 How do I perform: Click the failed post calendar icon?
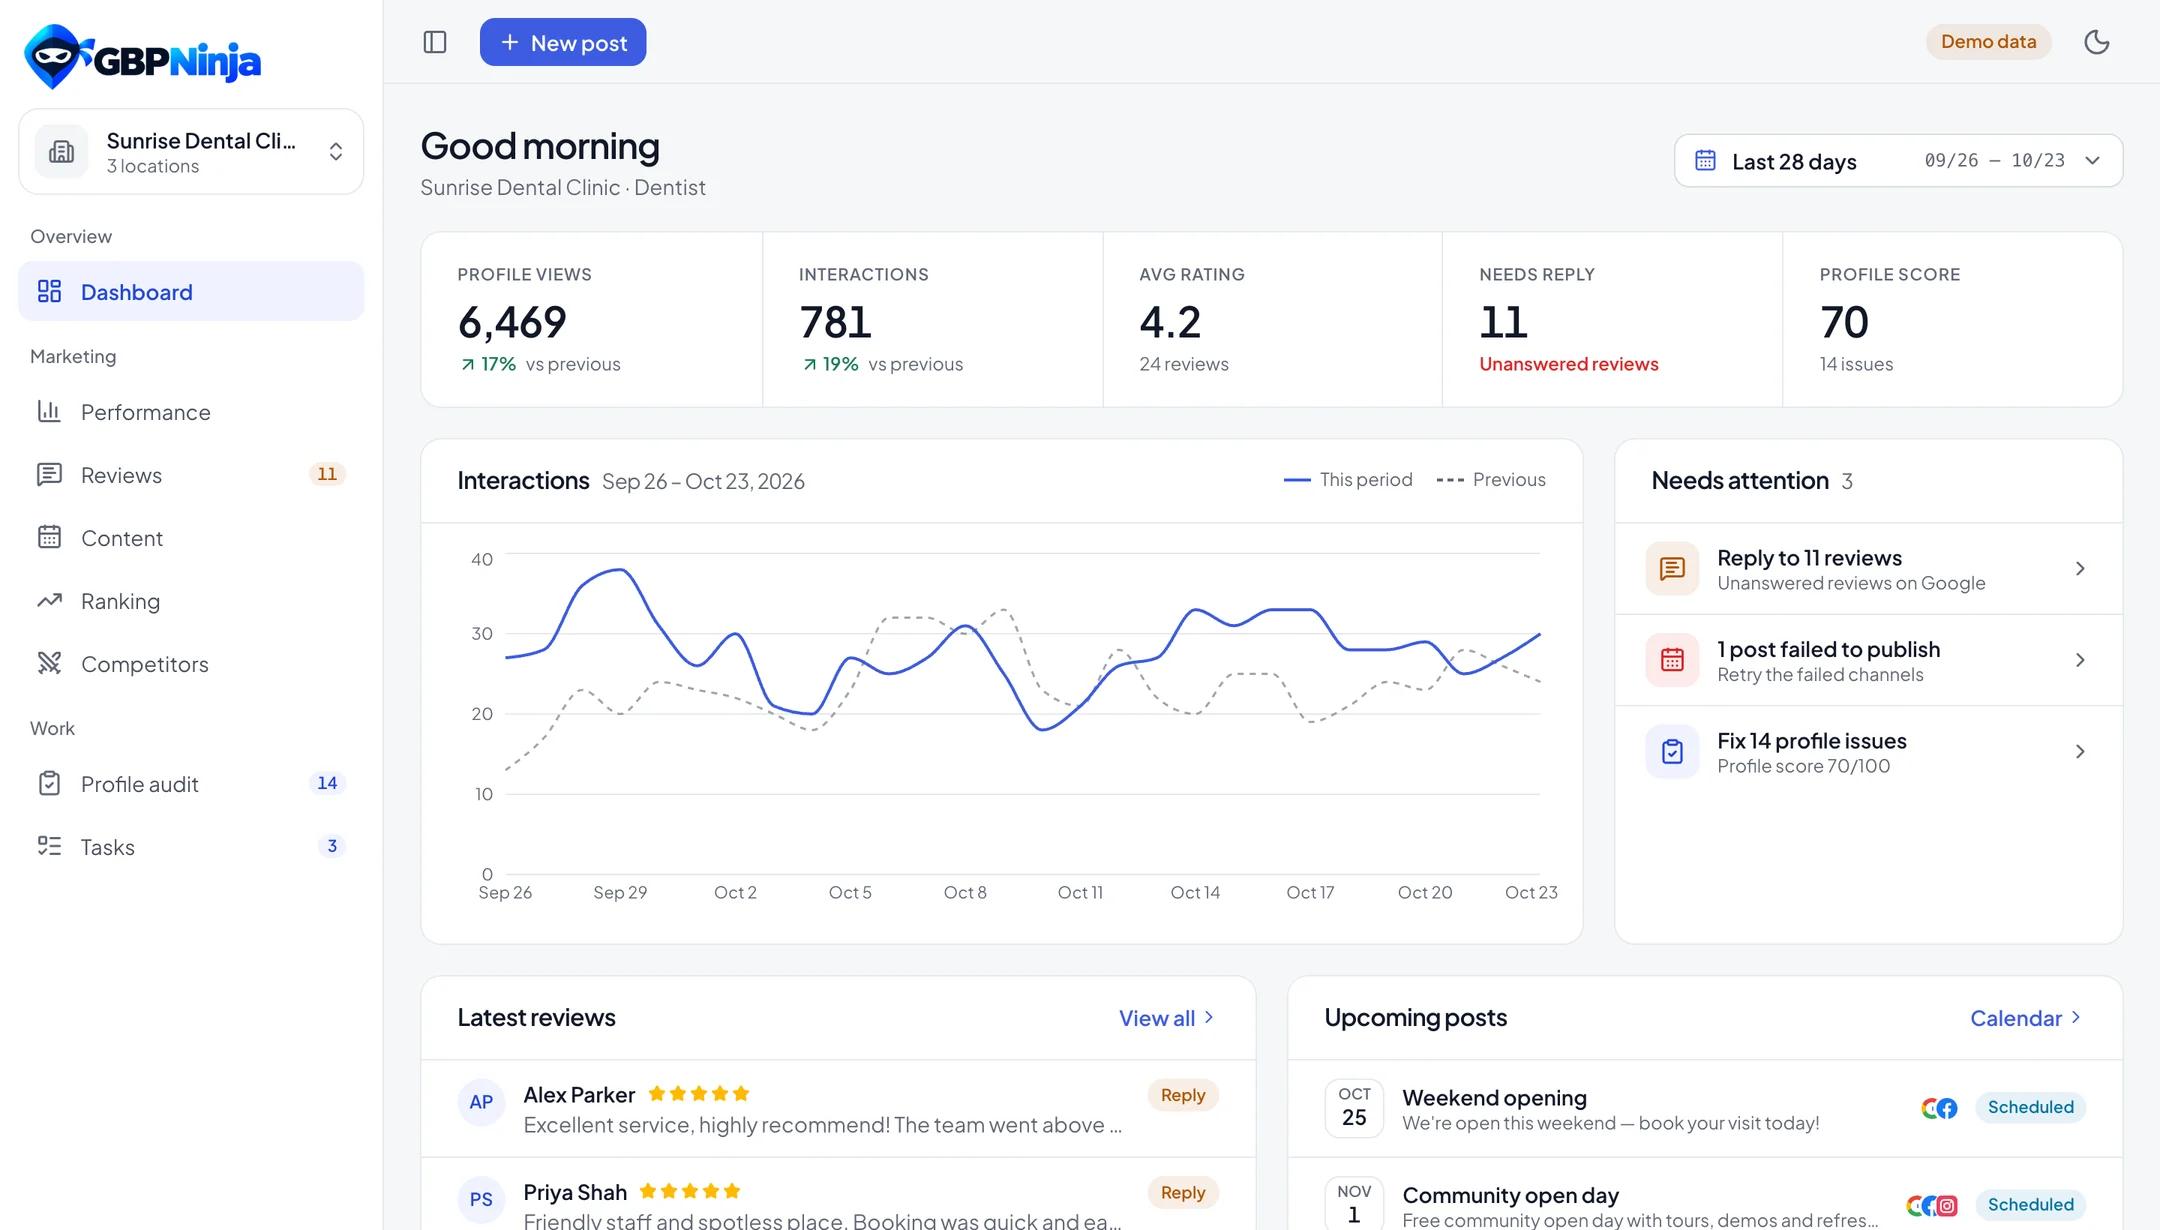click(1672, 660)
